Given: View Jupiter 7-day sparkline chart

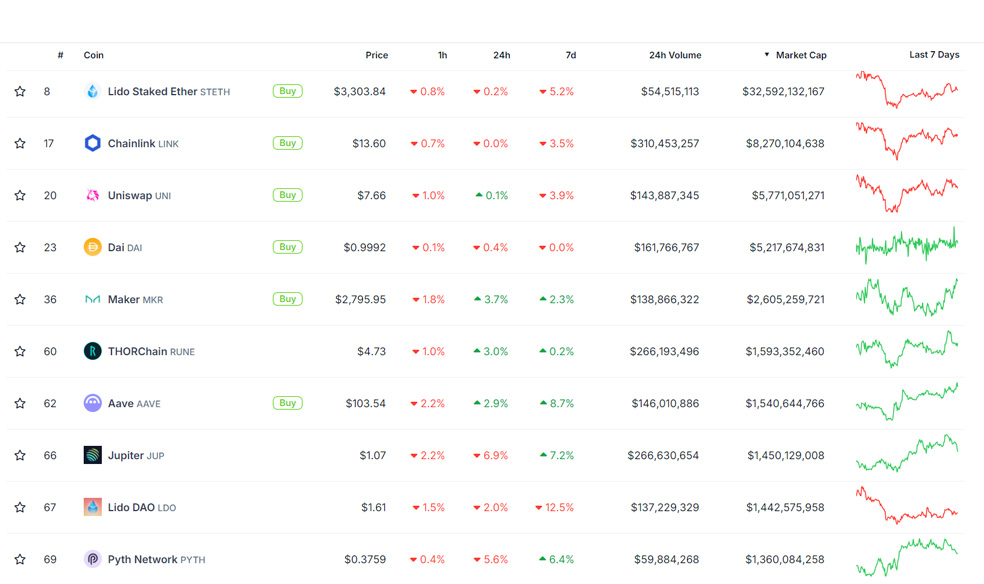Looking at the screenshot, I should click(x=907, y=453).
